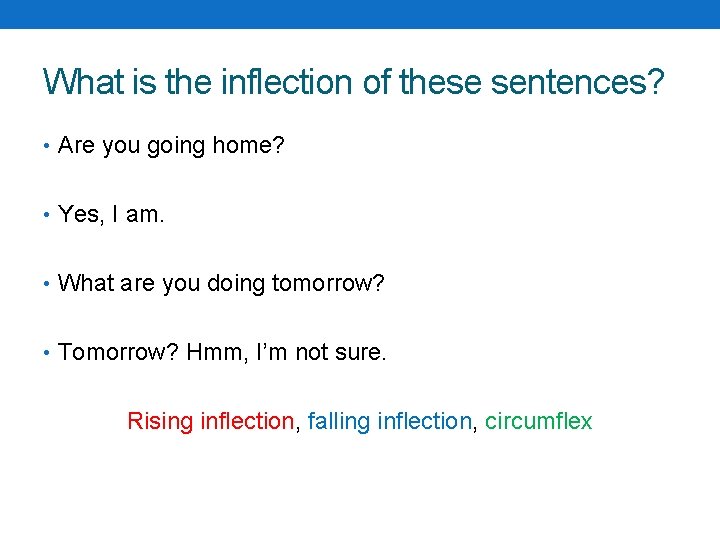Click the blue bar atop the slide
This screenshot has width=720, height=540.
[360, 14]
